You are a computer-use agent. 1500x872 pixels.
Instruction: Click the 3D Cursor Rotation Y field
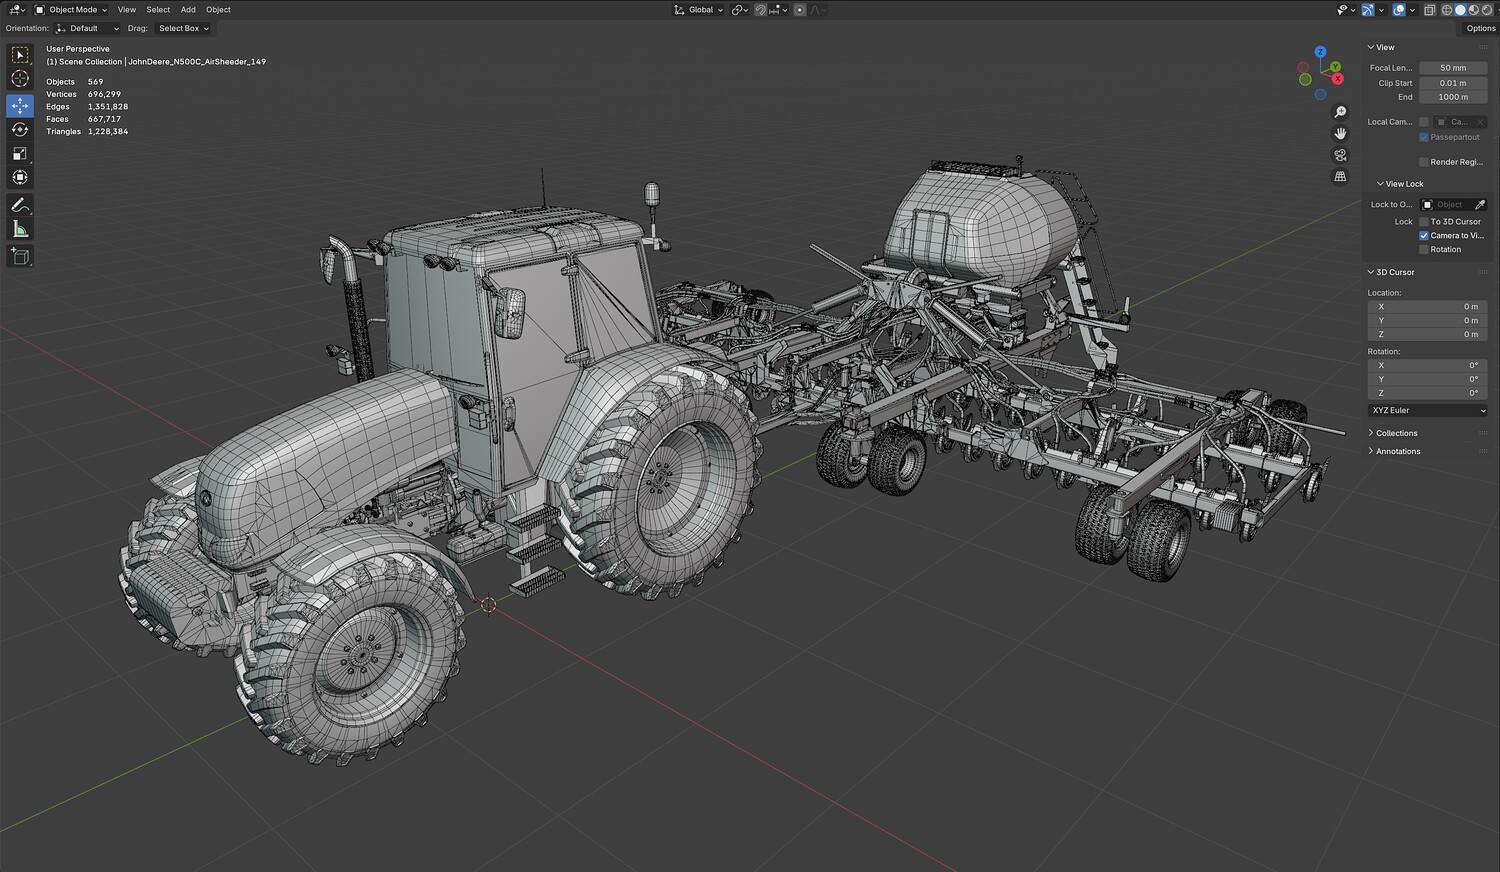pos(1427,380)
